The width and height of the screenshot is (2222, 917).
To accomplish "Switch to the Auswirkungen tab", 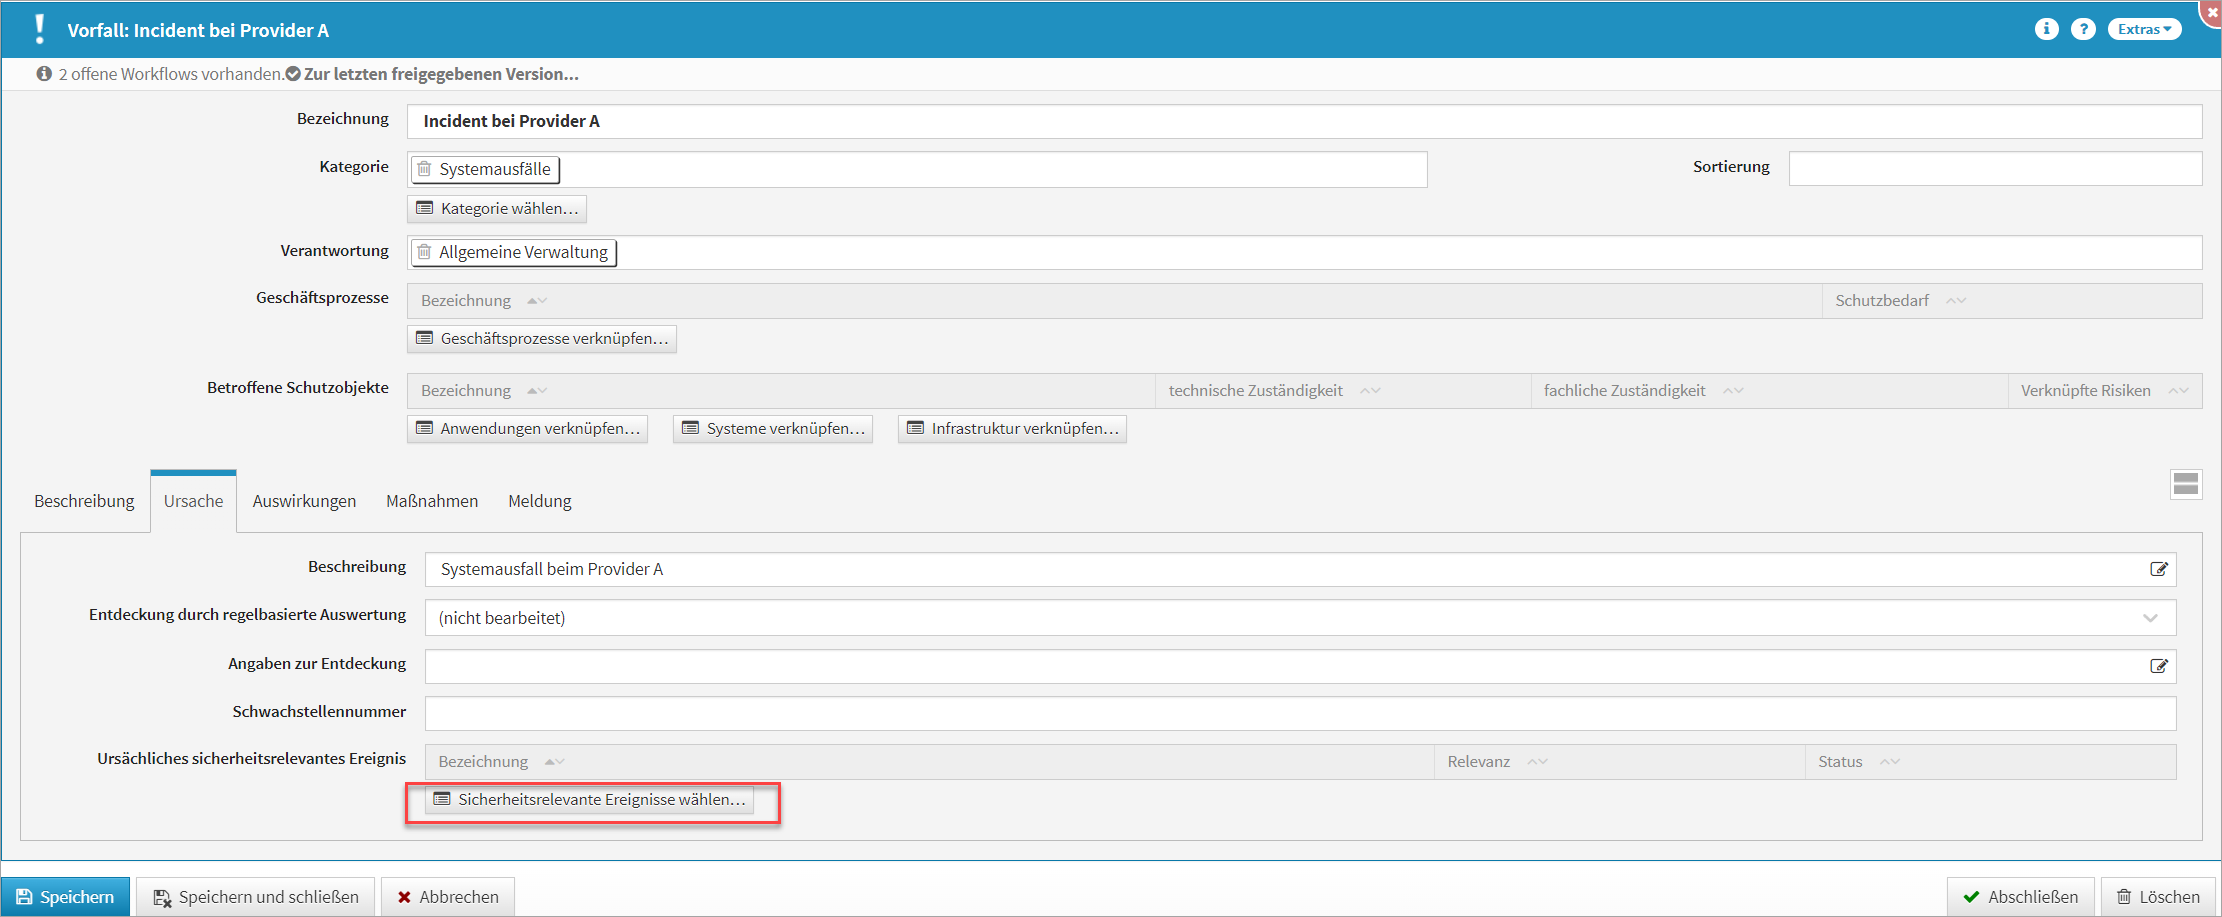I will (304, 501).
